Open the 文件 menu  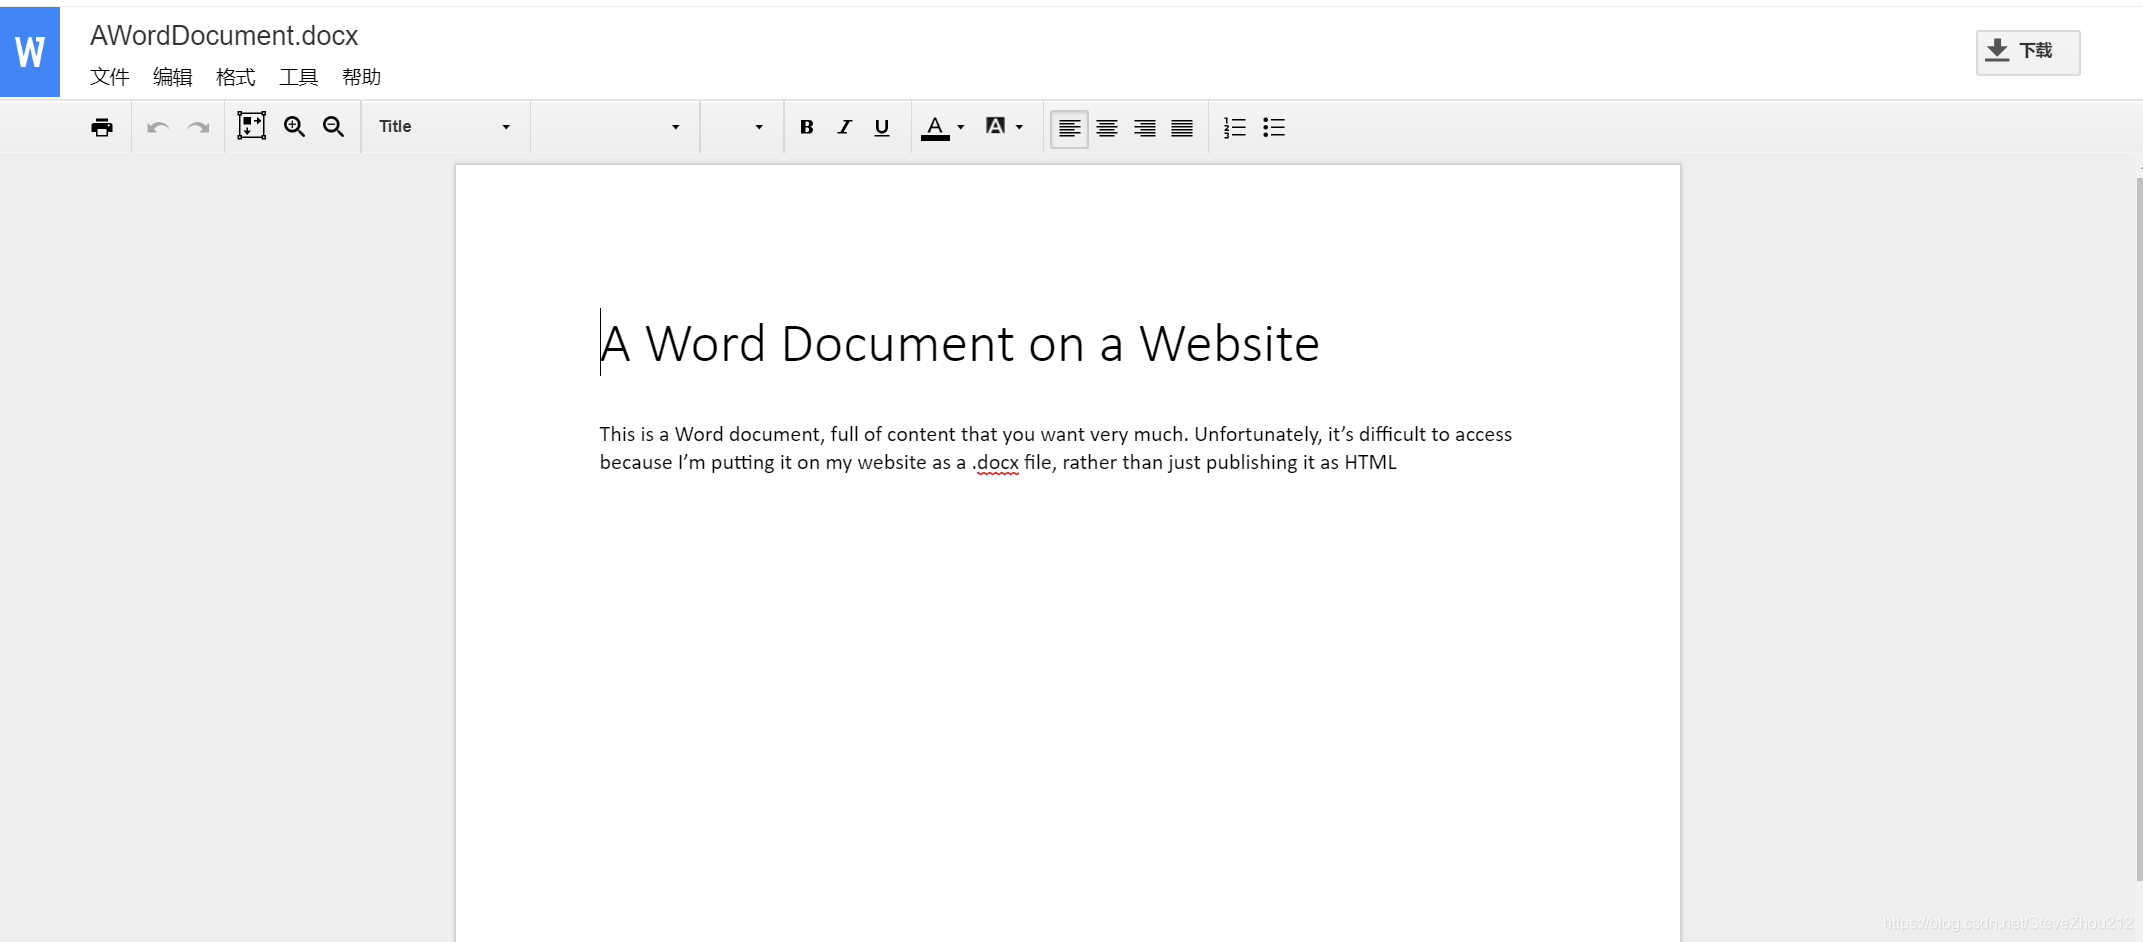[110, 77]
